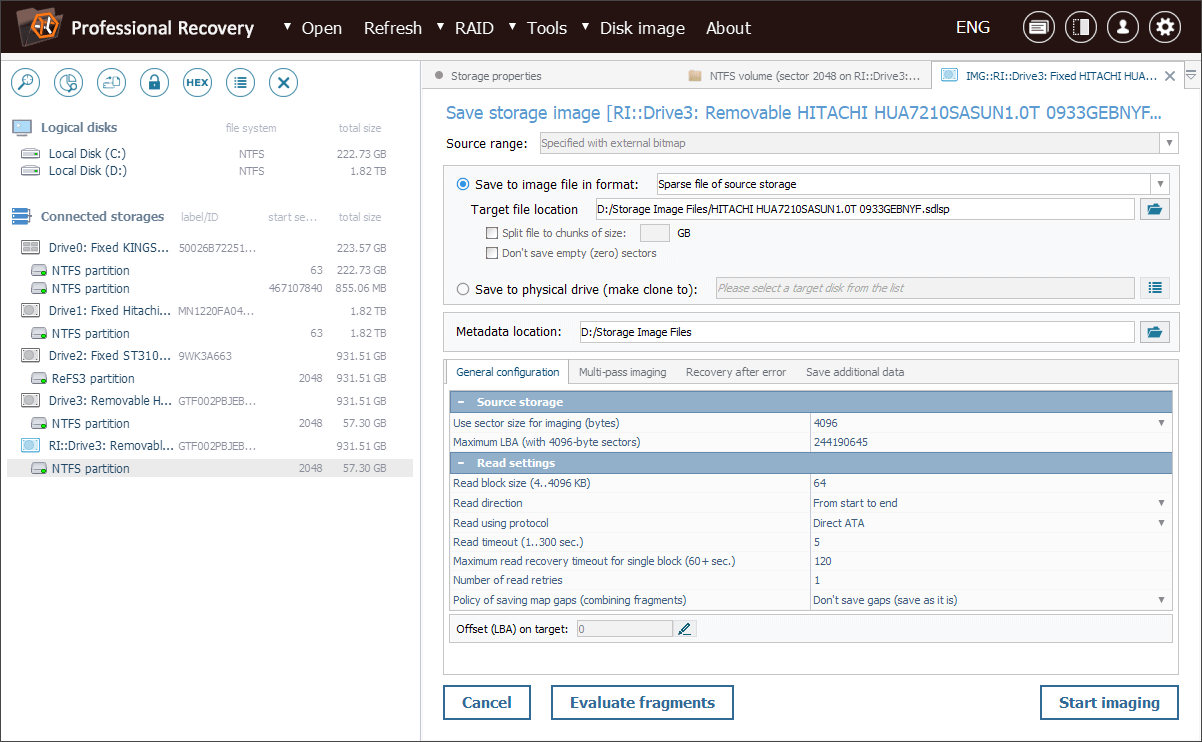Click the Target file location field
The height and width of the screenshot is (742, 1202).
tap(865, 209)
